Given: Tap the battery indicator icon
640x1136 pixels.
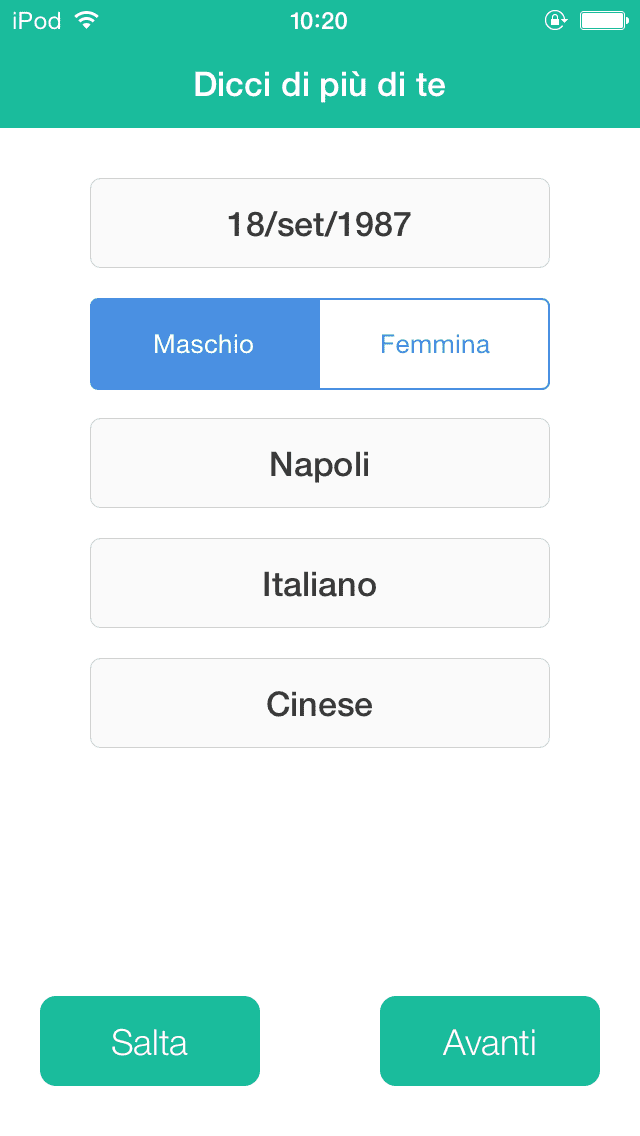Looking at the screenshot, I should pos(602,20).
